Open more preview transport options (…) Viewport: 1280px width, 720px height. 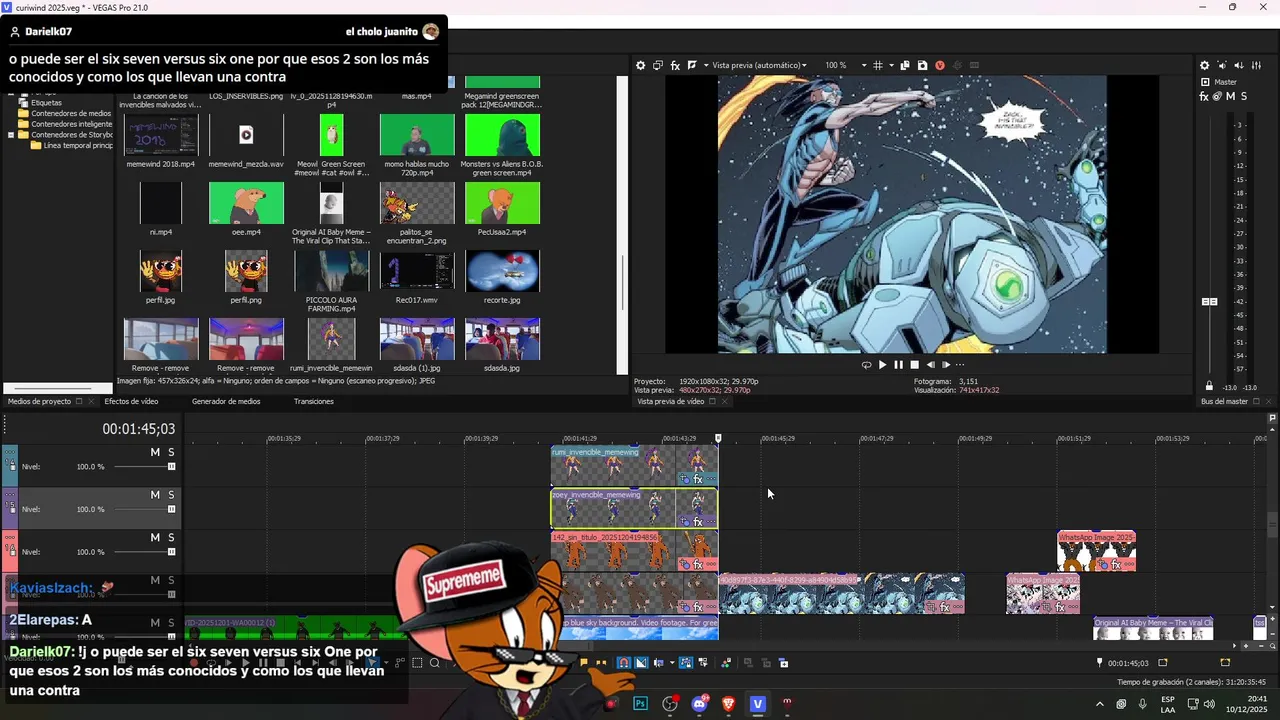[960, 365]
